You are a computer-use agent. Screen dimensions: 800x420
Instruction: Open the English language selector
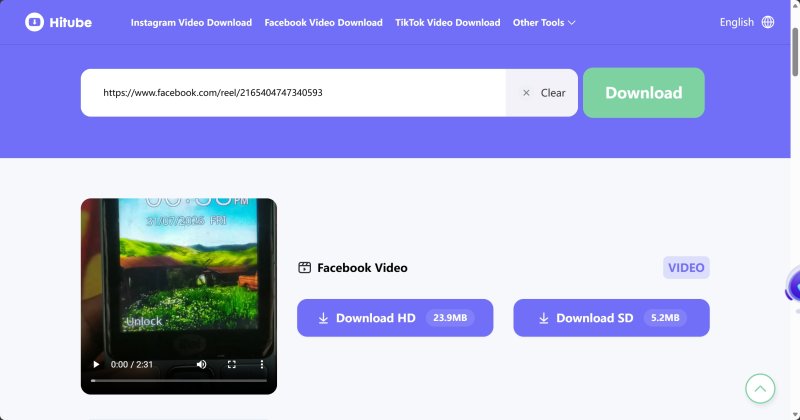[x=736, y=22]
